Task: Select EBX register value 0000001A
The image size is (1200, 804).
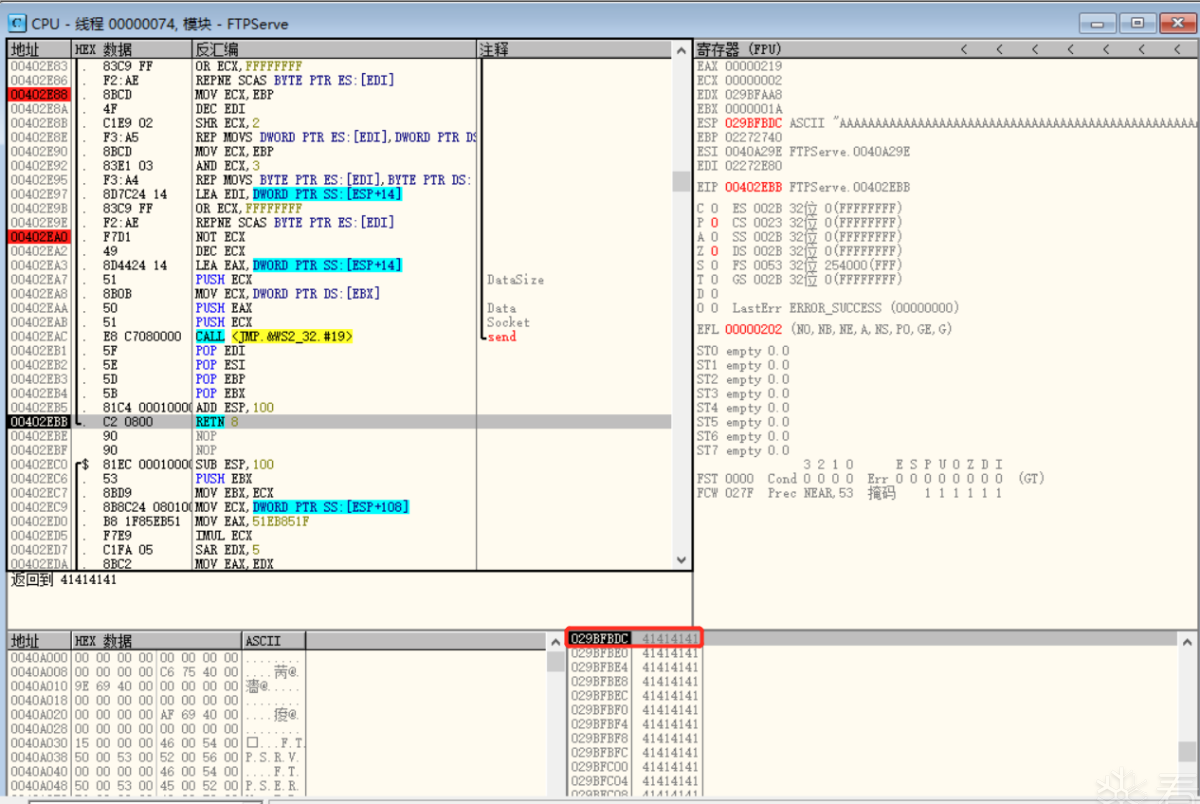Action: pos(753,108)
